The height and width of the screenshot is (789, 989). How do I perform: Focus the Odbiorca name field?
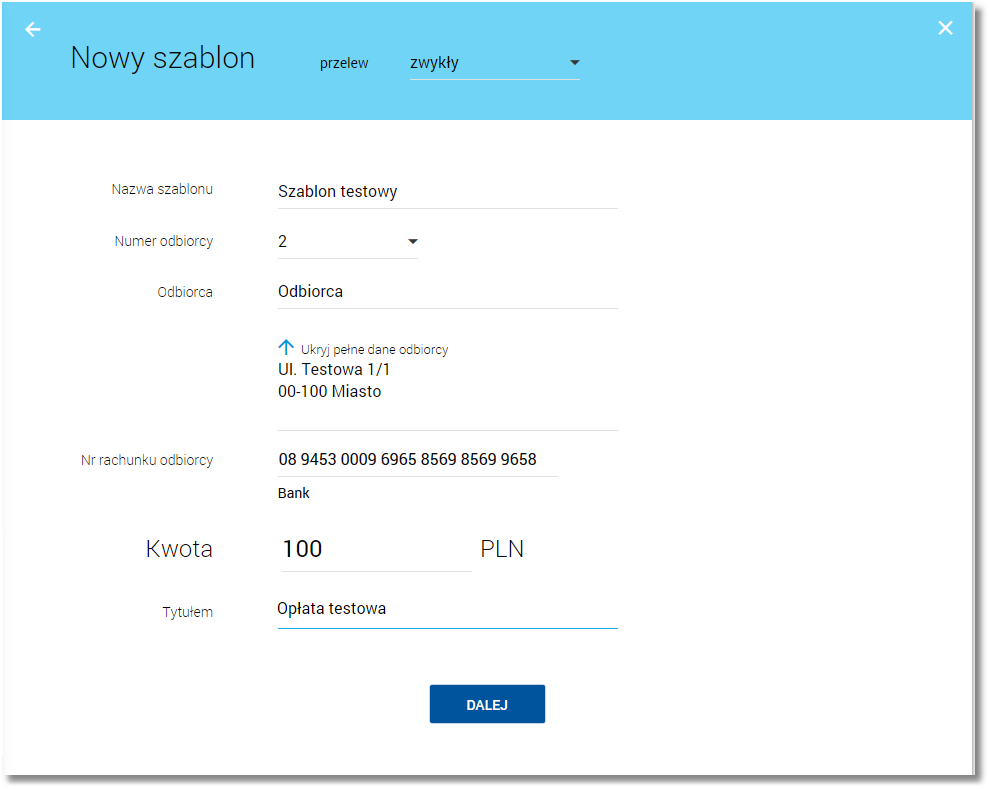pyautogui.click(x=447, y=292)
